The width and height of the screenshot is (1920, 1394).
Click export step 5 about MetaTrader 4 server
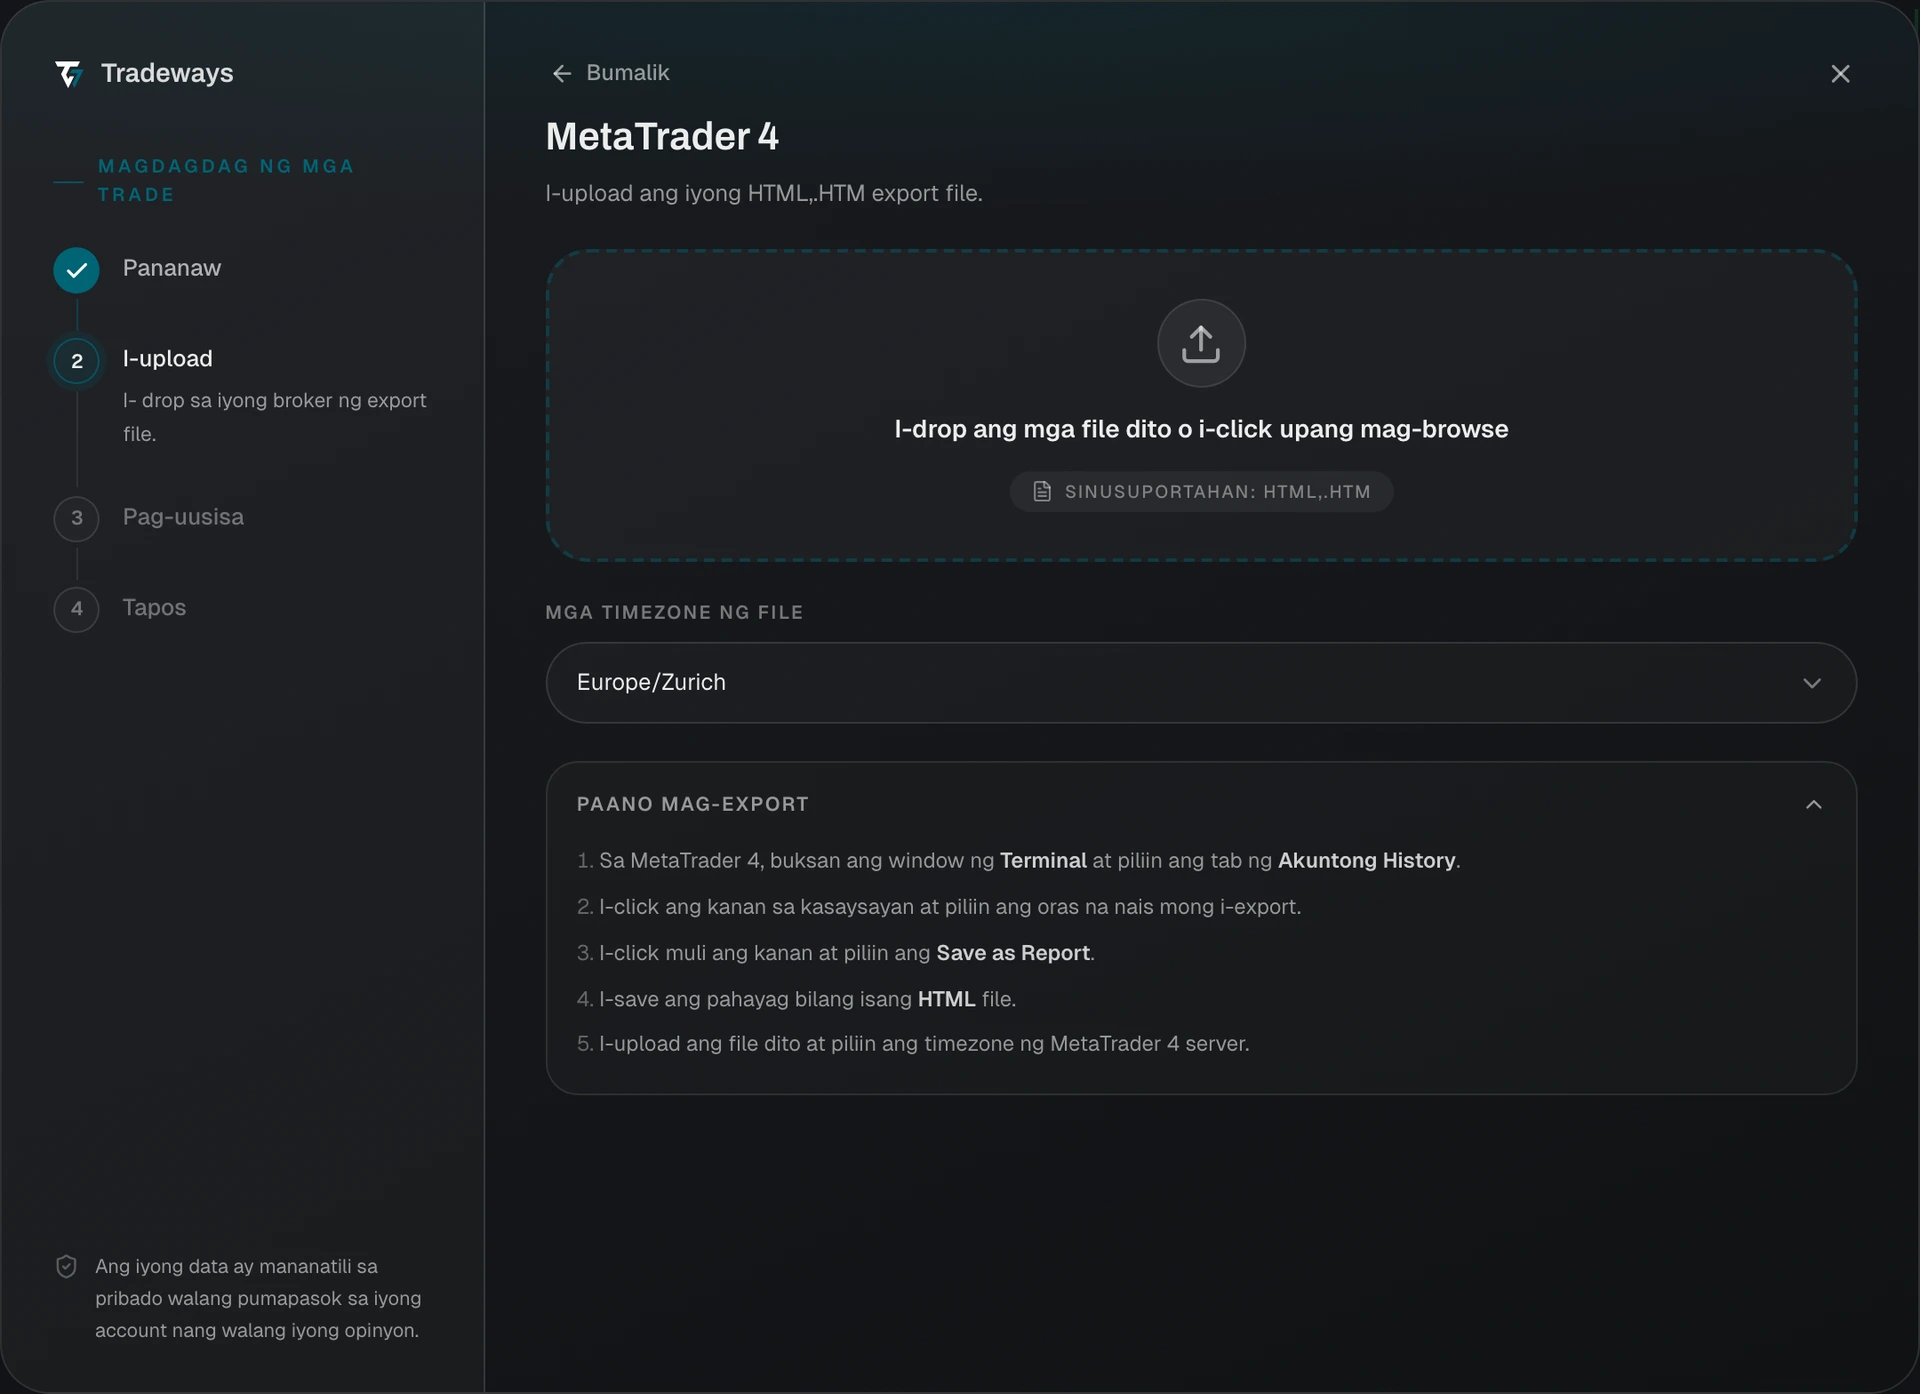[913, 1044]
